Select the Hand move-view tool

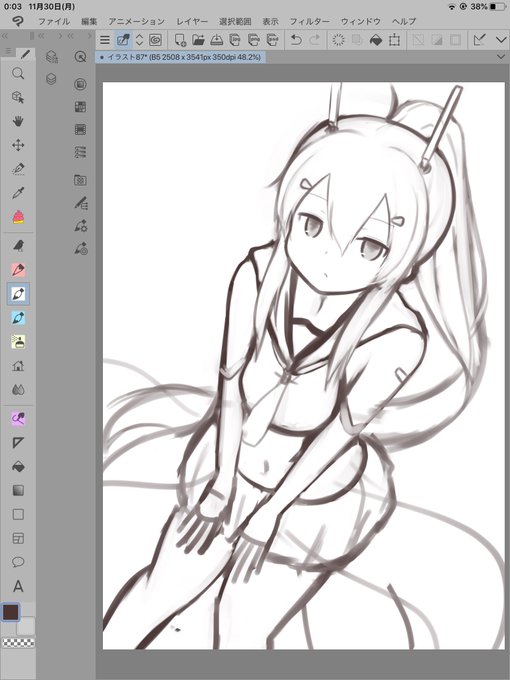pos(18,121)
